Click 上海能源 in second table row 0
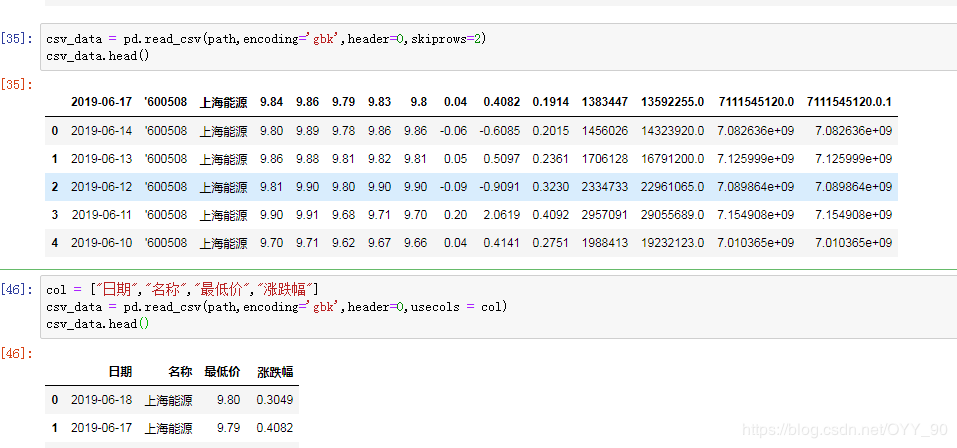This screenshot has height=448, width=957. pyautogui.click(x=168, y=400)
